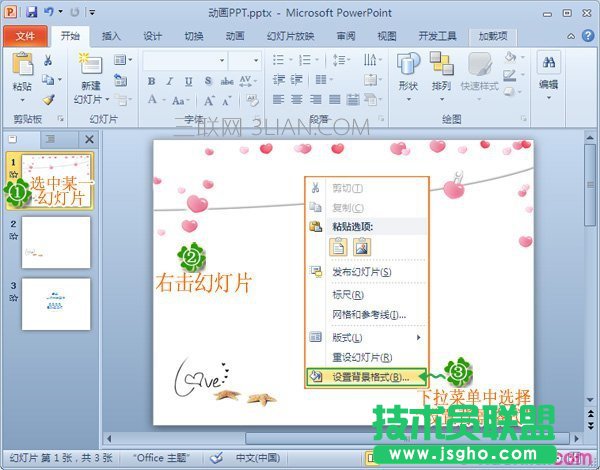The width and height of the screenshot is (600, 470).
Task: Open the font size dropdown
Action: tap(256, 60)
